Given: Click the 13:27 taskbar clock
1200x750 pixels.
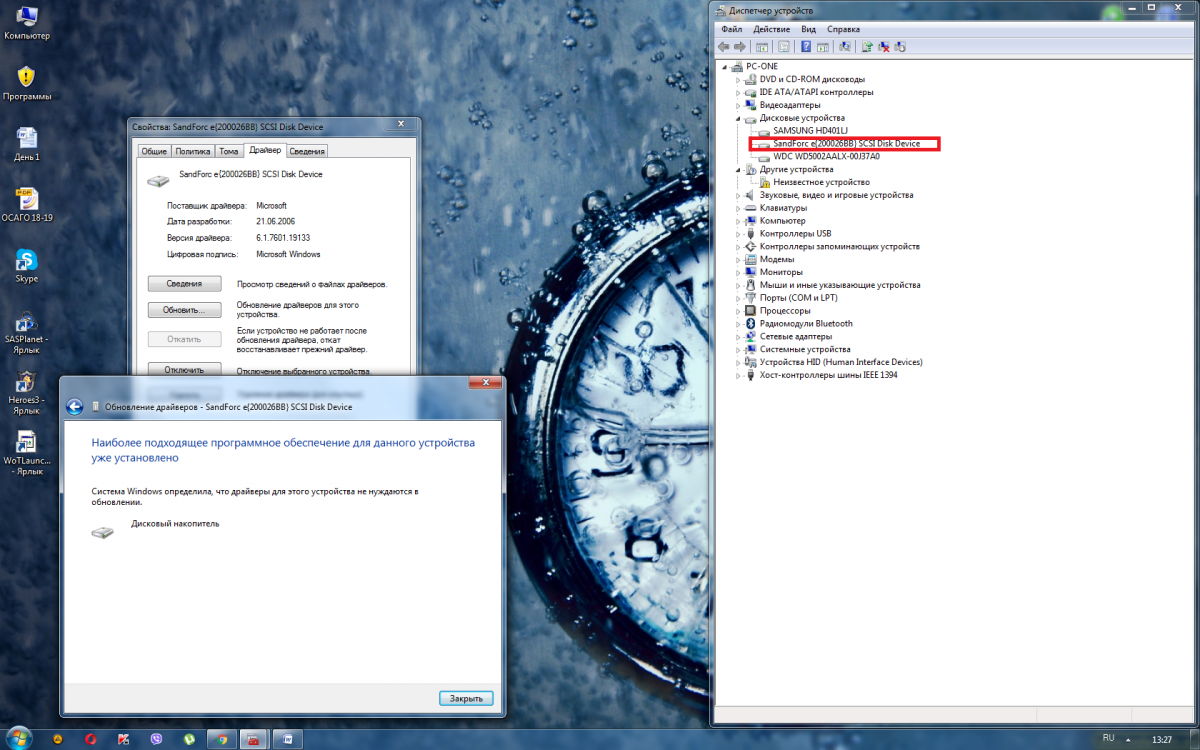Looking at the screenshot, I should pyautogui.click(x=1162, y=740).
